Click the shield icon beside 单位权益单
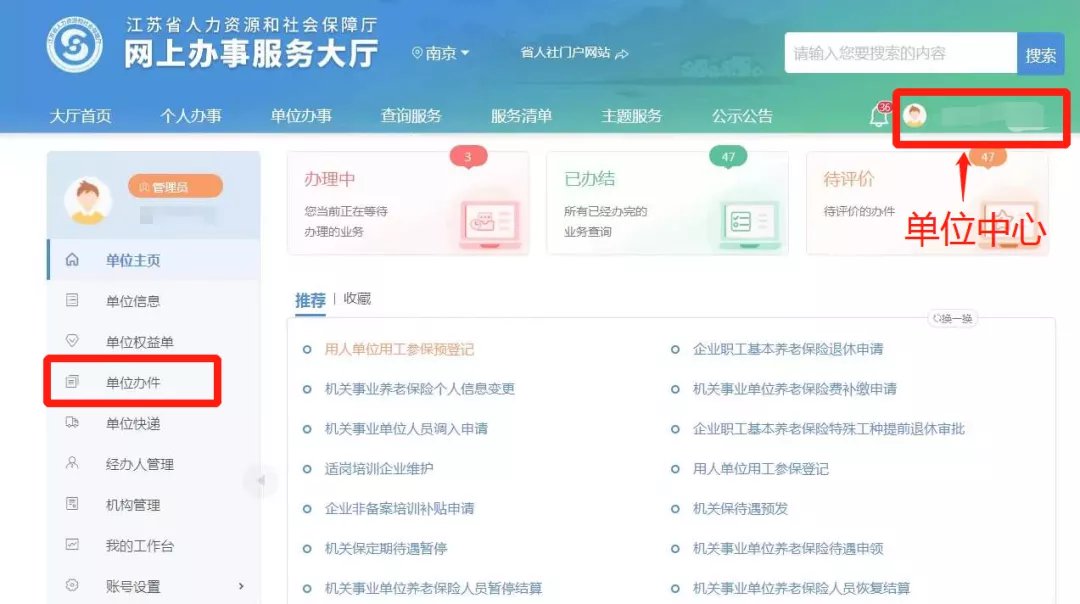Screen dimensions: 1080x604 (72, 341)
